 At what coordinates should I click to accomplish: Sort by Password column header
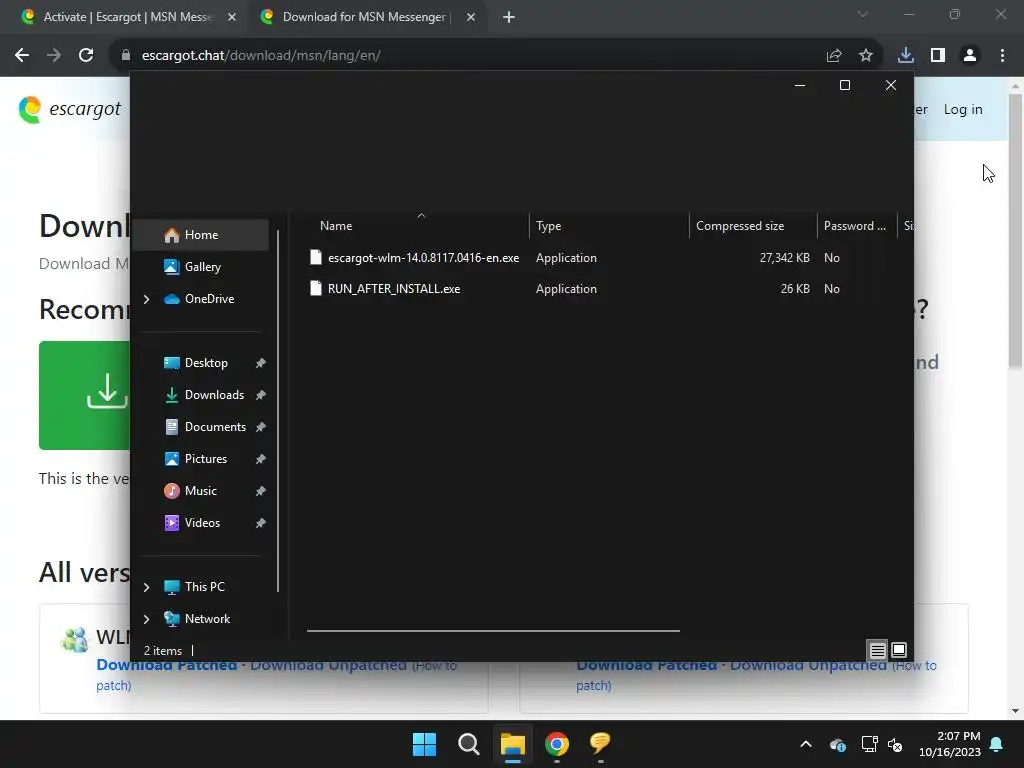856,226
